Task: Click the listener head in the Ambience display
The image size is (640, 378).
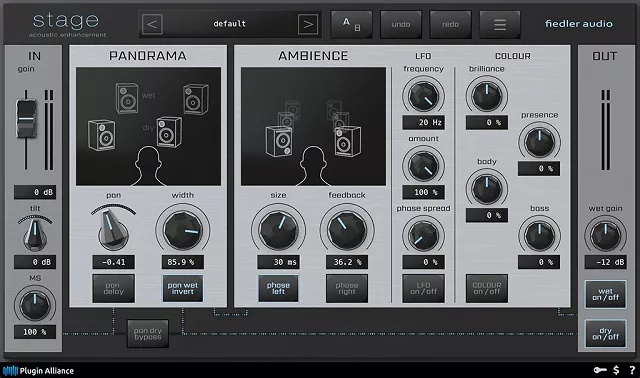Action: click(x=313, y=165)
